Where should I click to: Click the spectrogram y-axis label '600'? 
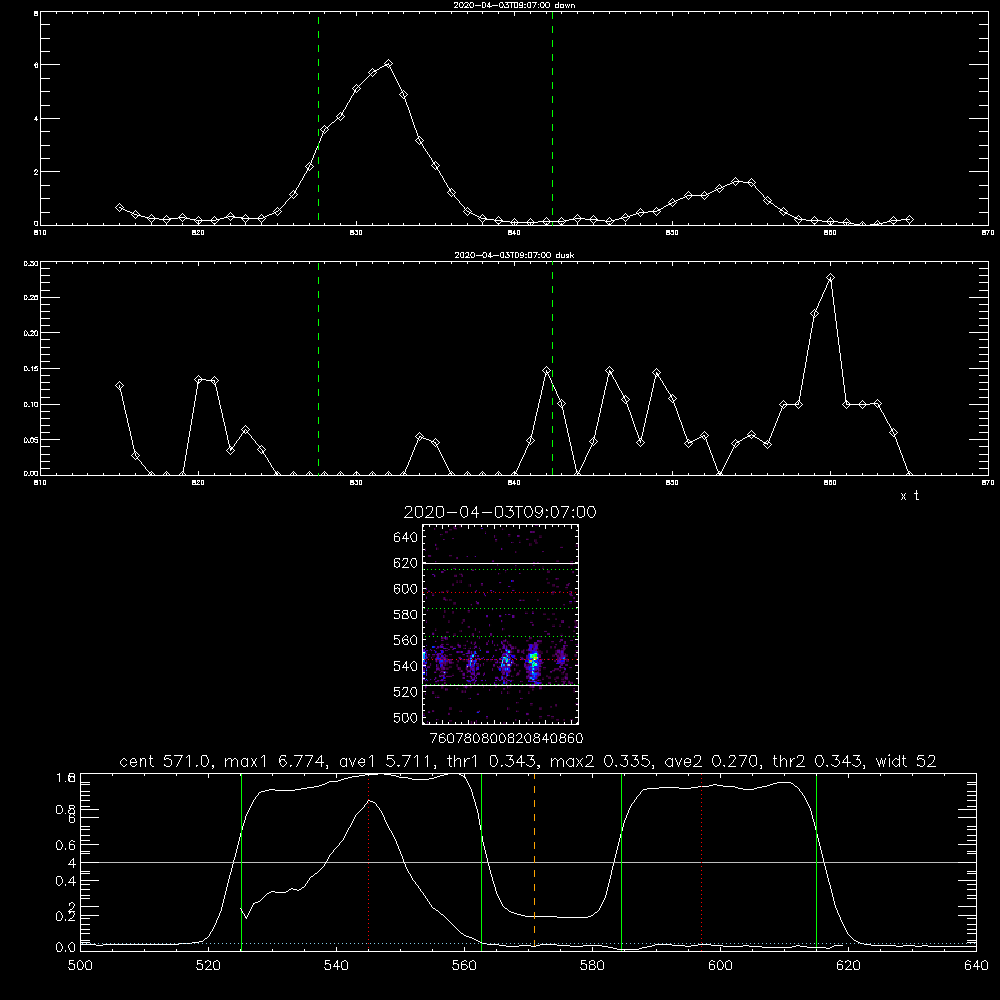406,589
